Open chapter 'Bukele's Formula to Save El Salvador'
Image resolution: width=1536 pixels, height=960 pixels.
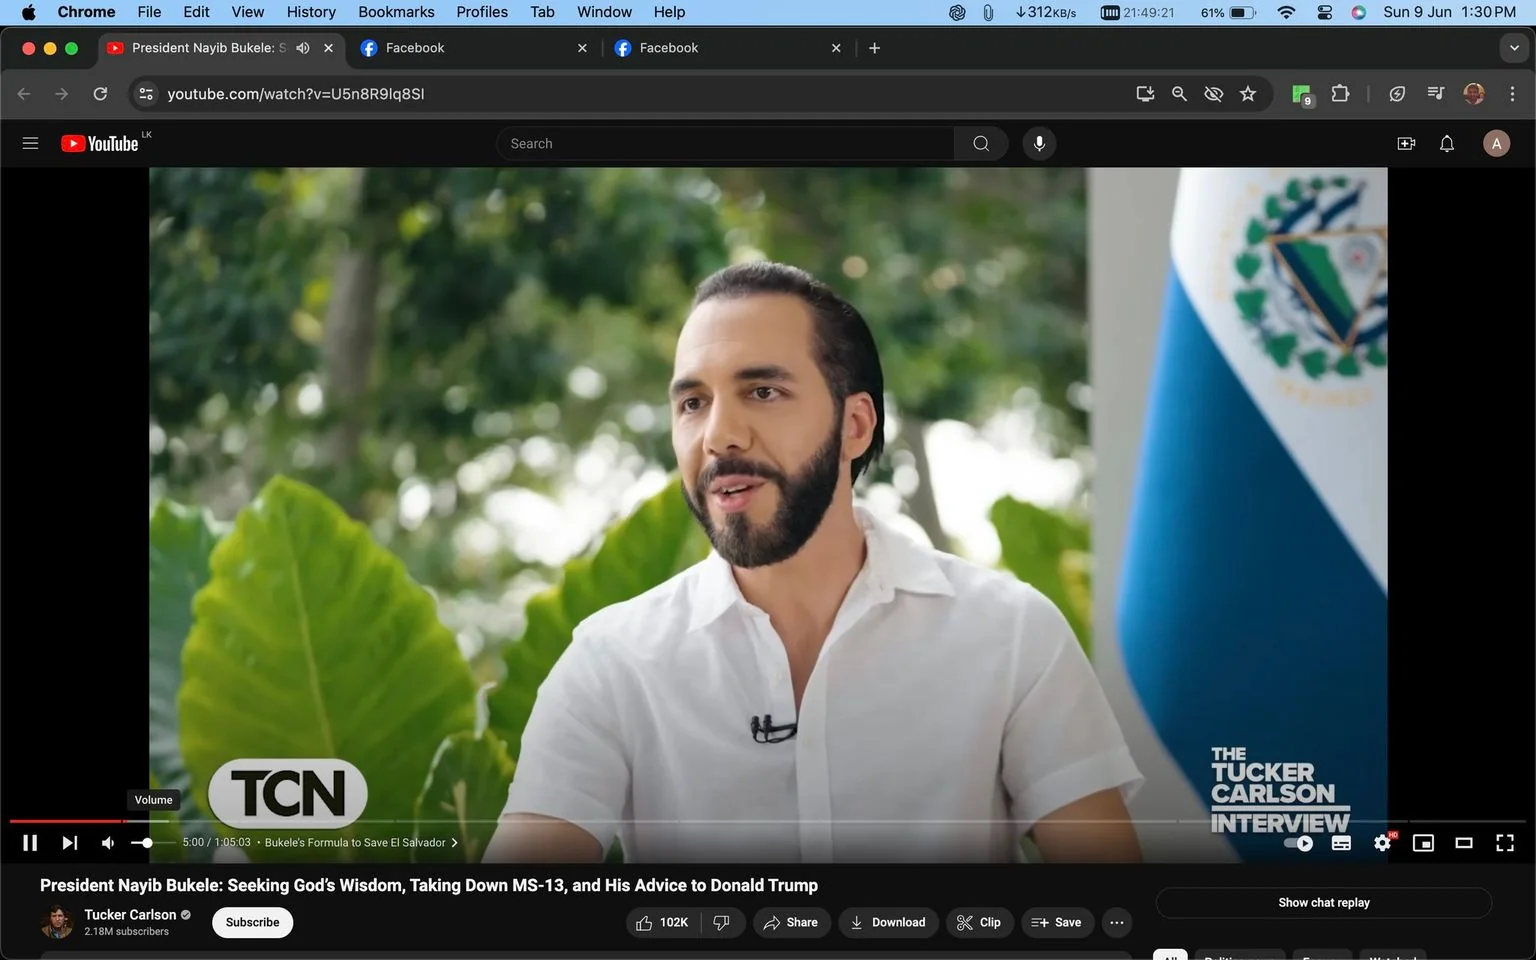(x=361, y=843)
